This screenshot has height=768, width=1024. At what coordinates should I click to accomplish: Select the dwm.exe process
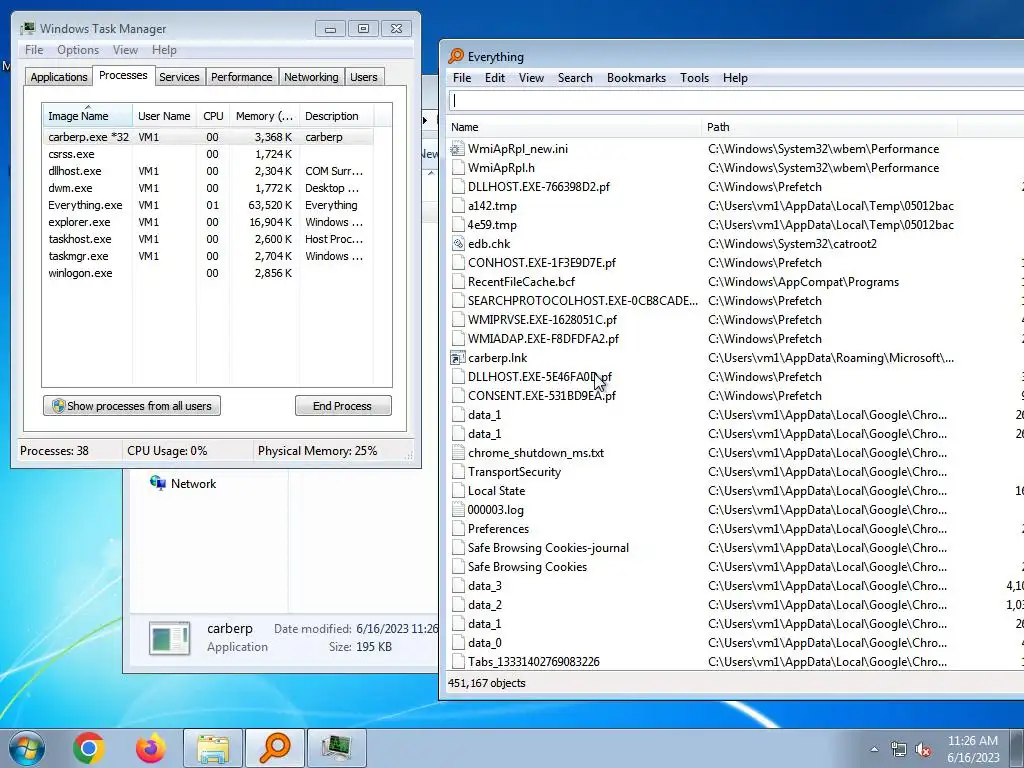pos(208,188)
